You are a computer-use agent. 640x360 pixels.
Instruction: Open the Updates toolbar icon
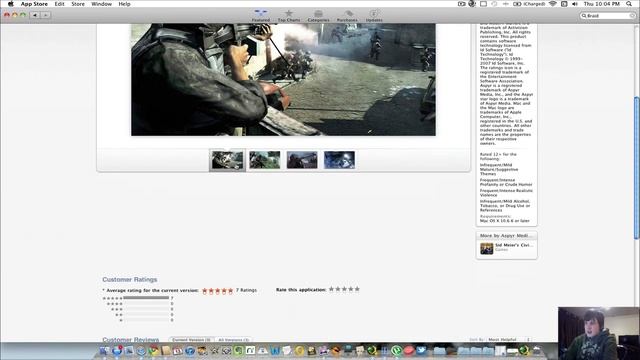(x=374, y=16)
